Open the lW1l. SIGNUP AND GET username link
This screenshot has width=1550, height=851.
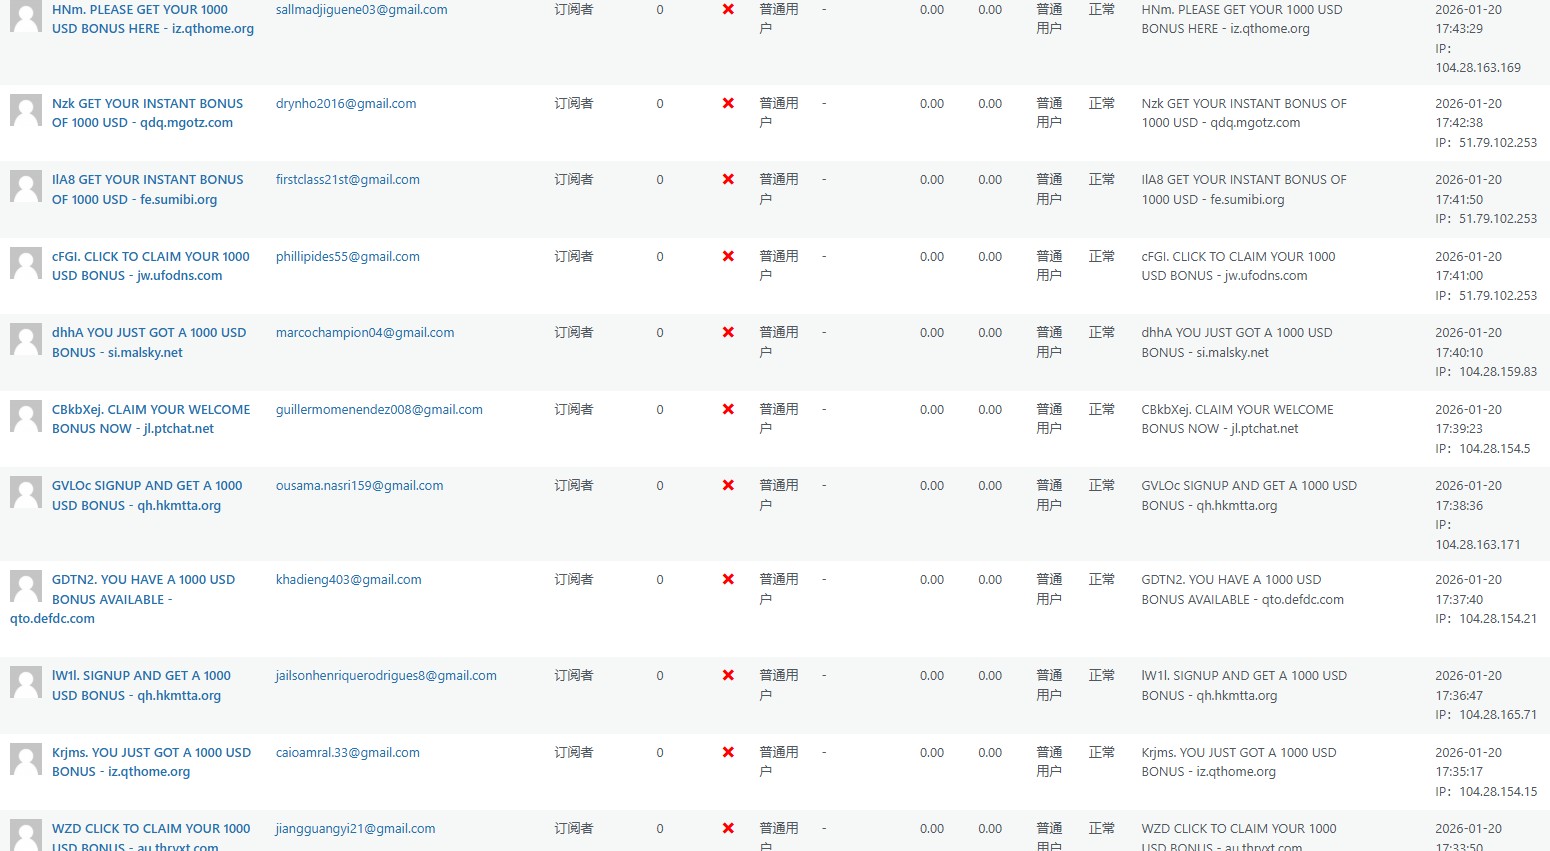click(141, 685)
